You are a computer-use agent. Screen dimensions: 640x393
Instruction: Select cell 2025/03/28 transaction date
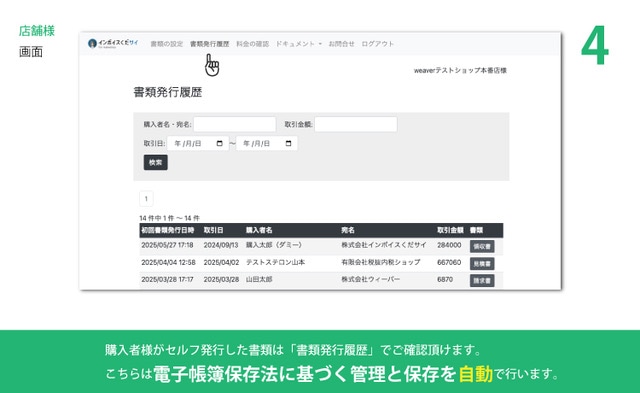[221, 279]
